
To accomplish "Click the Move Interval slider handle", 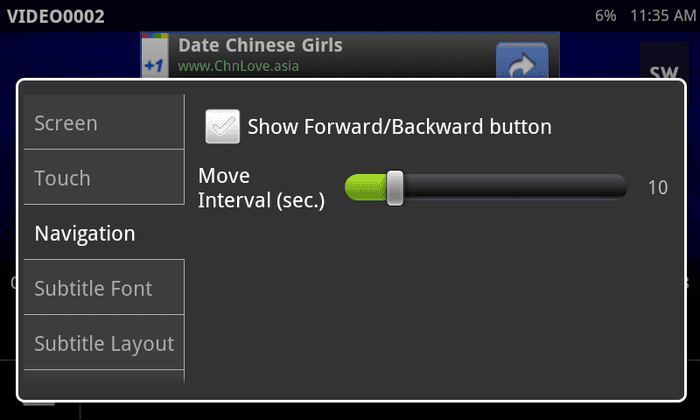I will tap(395, 188).
